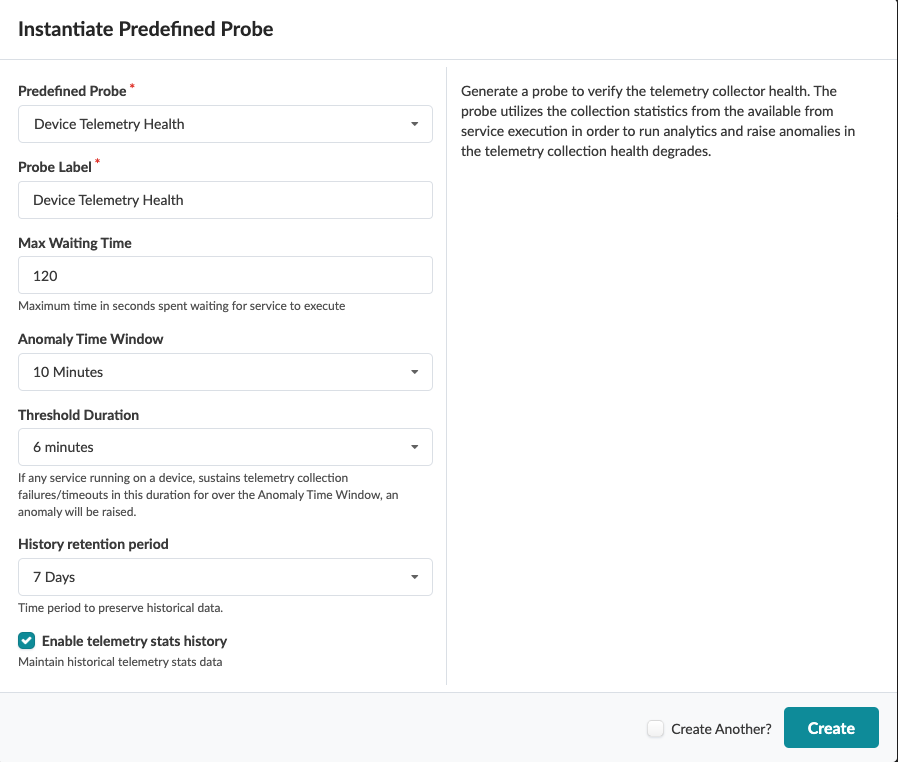The image size is (898, 762).
Task: Focus the Probe Label text field
Action: pyautogui.click(x=225, y=200)
